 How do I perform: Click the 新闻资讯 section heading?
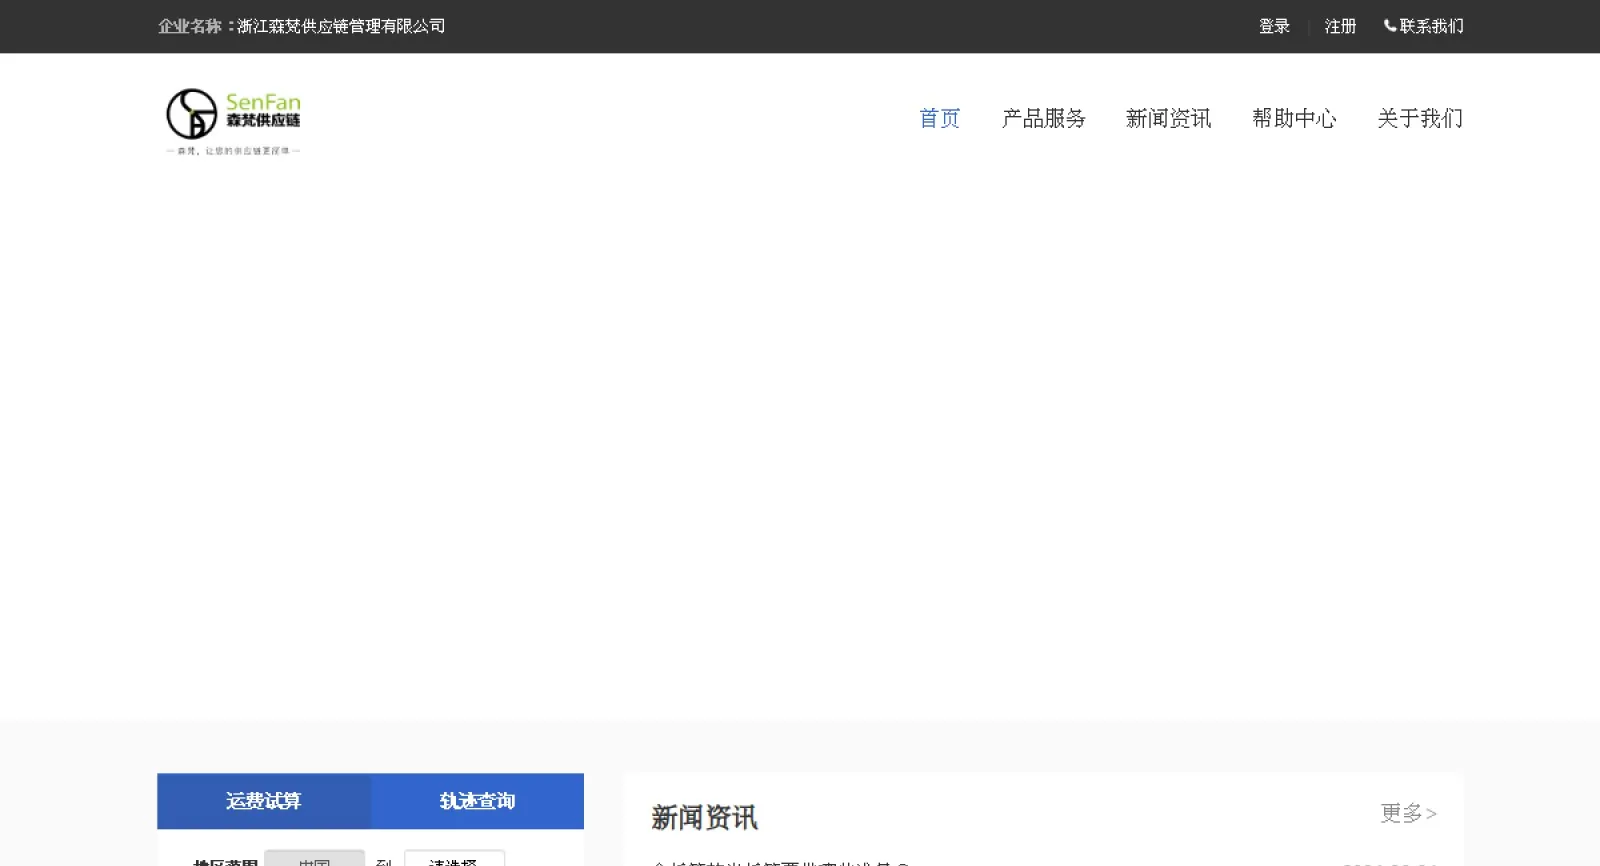[x=704, y=817]
